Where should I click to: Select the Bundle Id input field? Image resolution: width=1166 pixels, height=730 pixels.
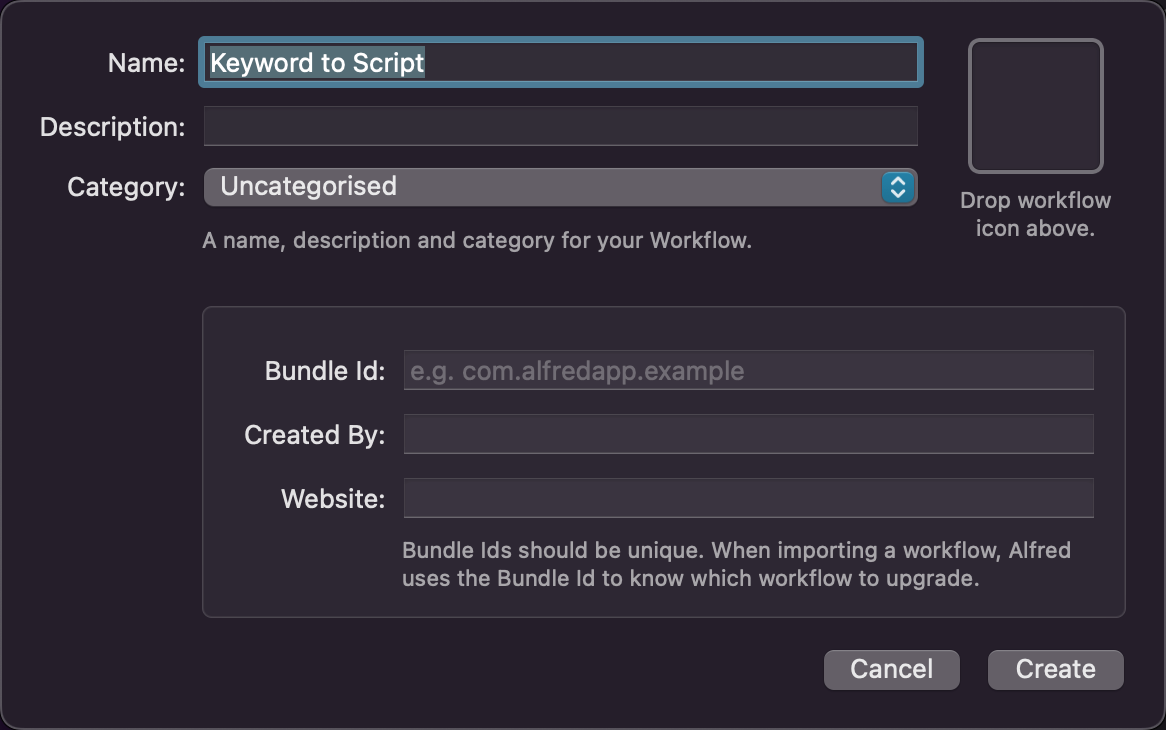point(748,371)
